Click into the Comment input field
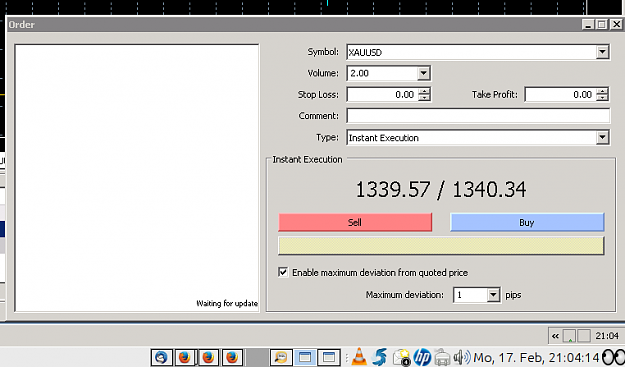 (478, 116)
